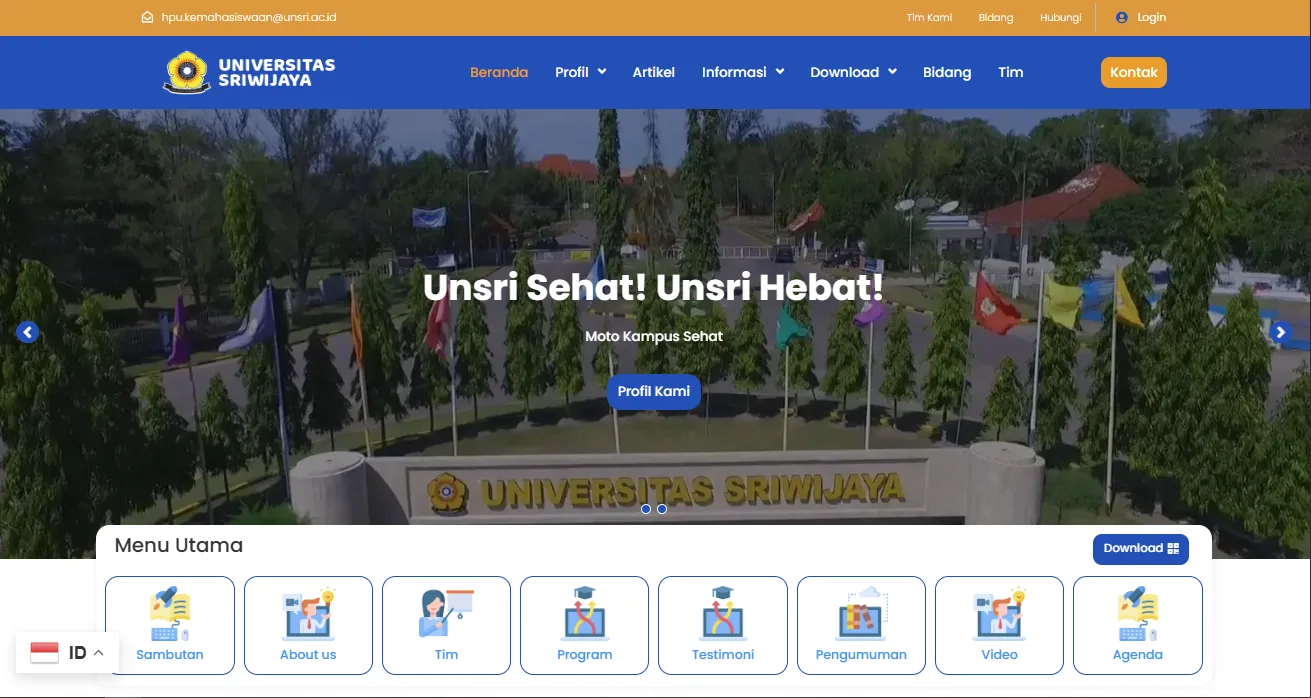Click the Profil Kami button

coord(654,391)
